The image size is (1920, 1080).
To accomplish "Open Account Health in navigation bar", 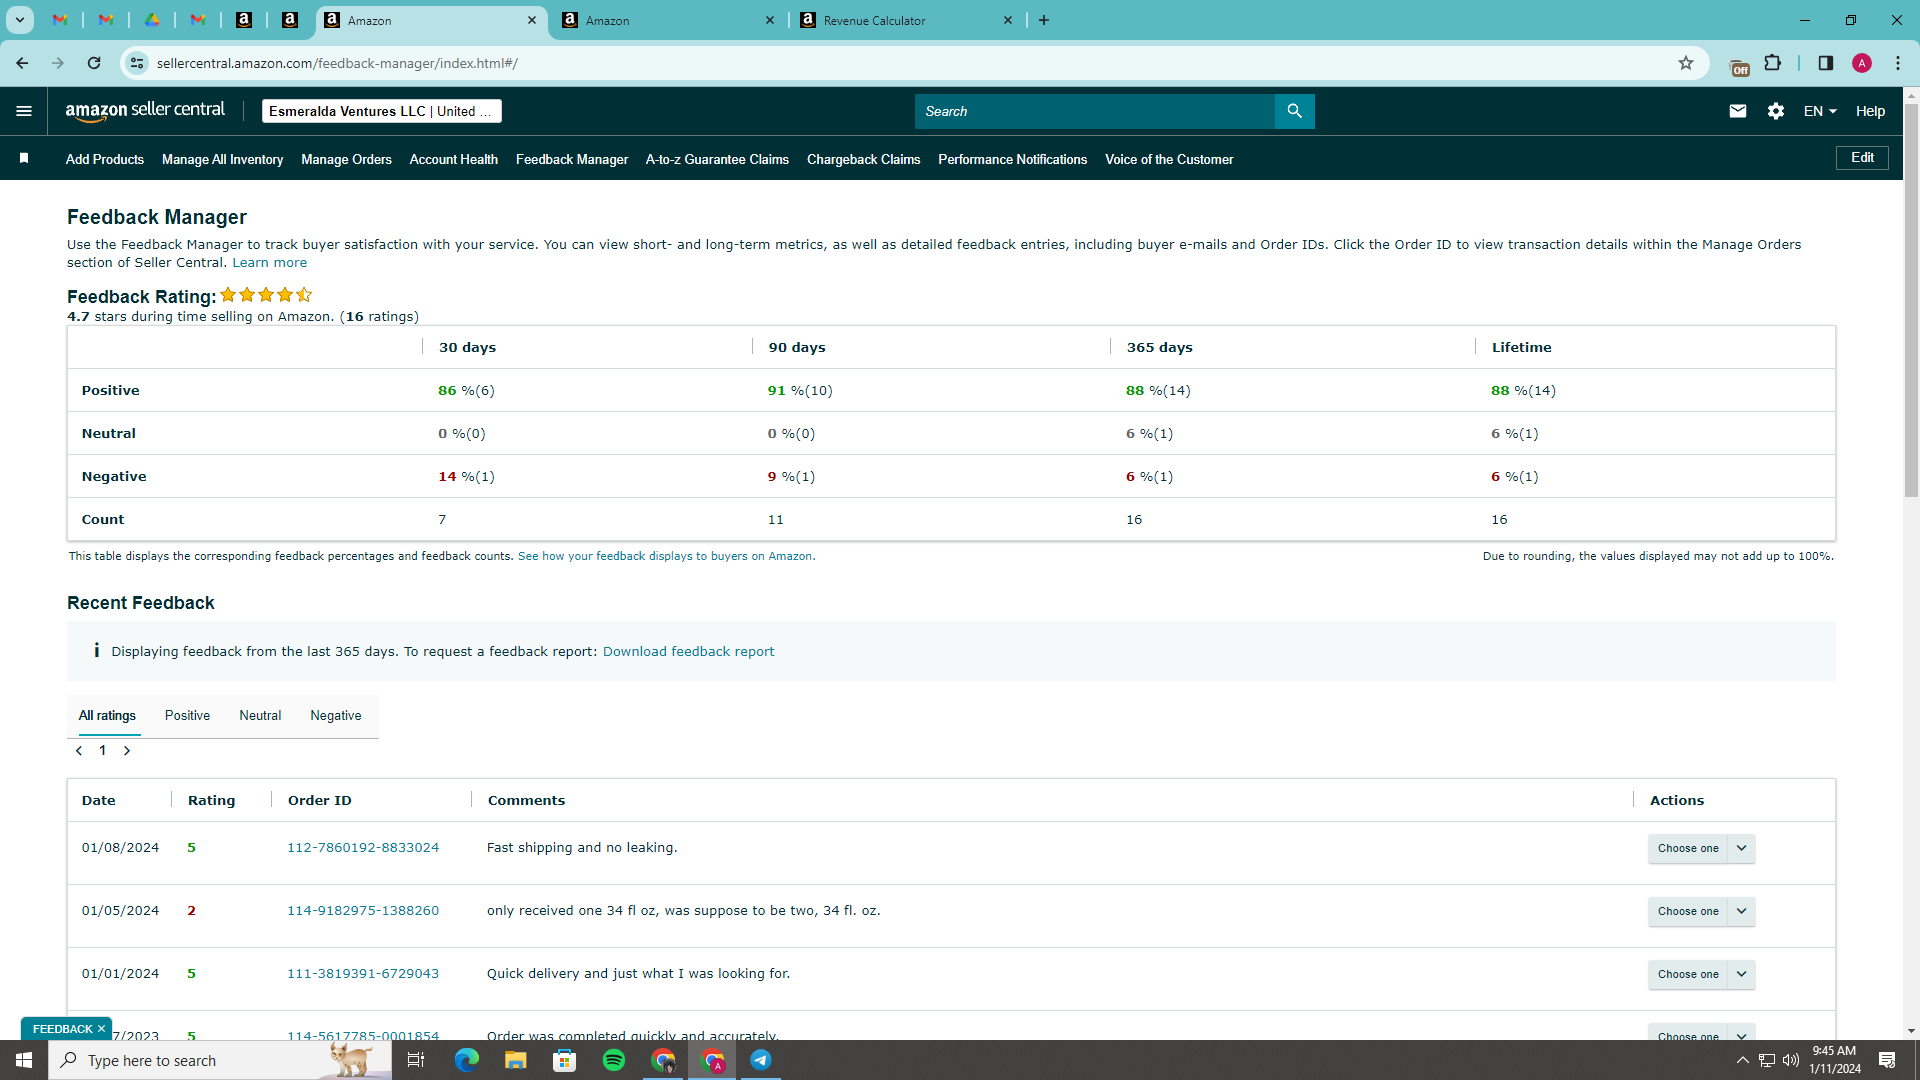I will coord(453,159).
